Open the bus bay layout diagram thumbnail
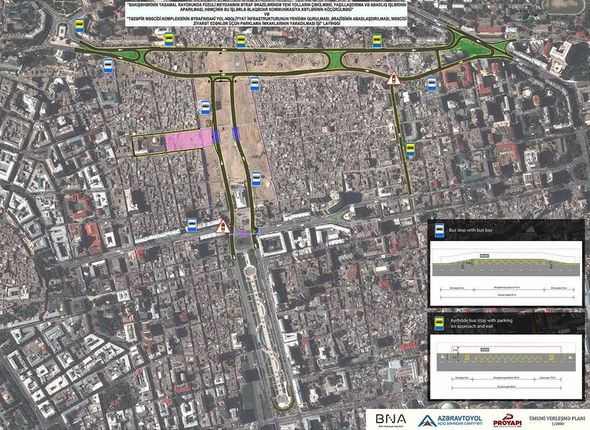590x430 pixels. [x=506, y=273]
